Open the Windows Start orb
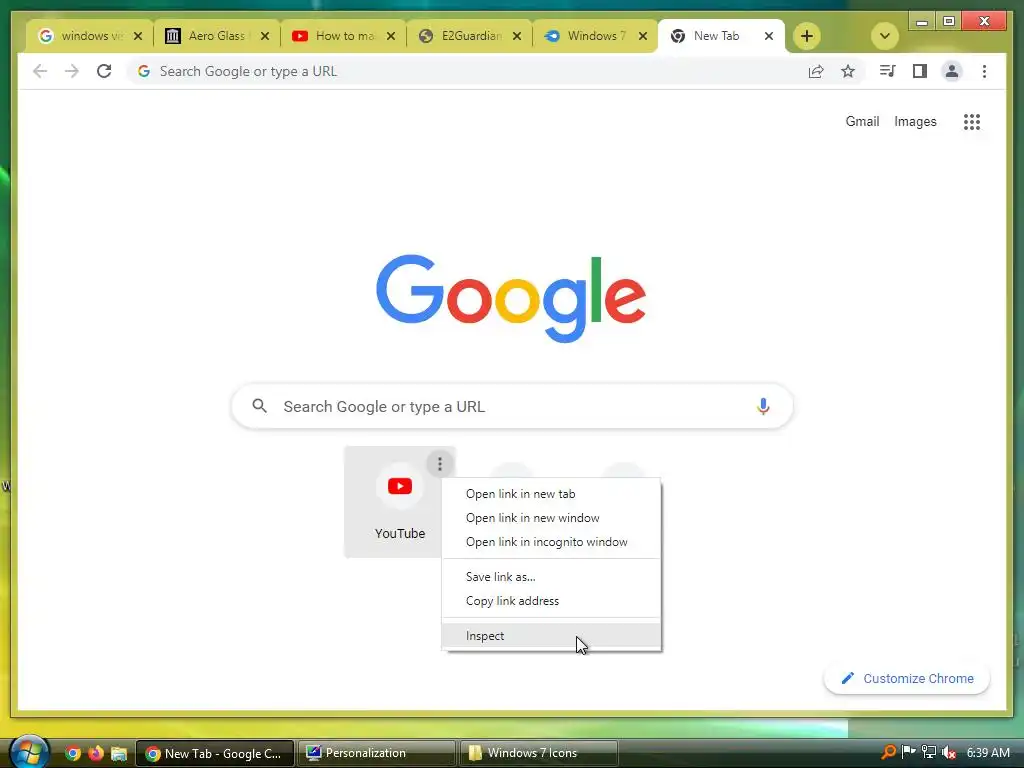 [29, 752]
